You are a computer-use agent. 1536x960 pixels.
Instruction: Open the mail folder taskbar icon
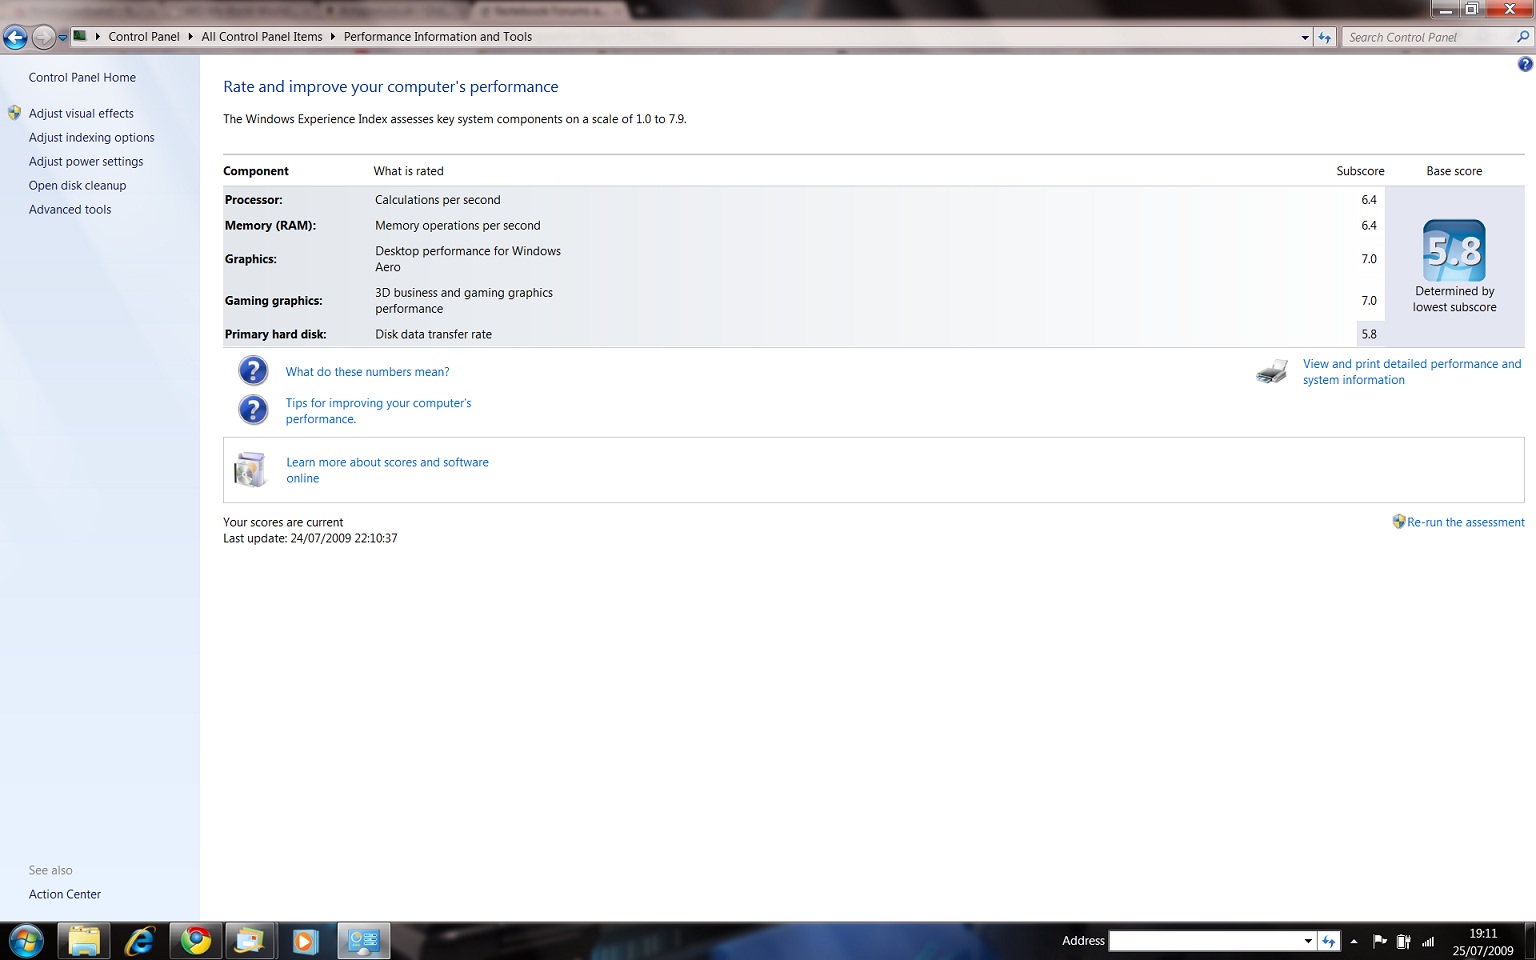click(249, 941)
